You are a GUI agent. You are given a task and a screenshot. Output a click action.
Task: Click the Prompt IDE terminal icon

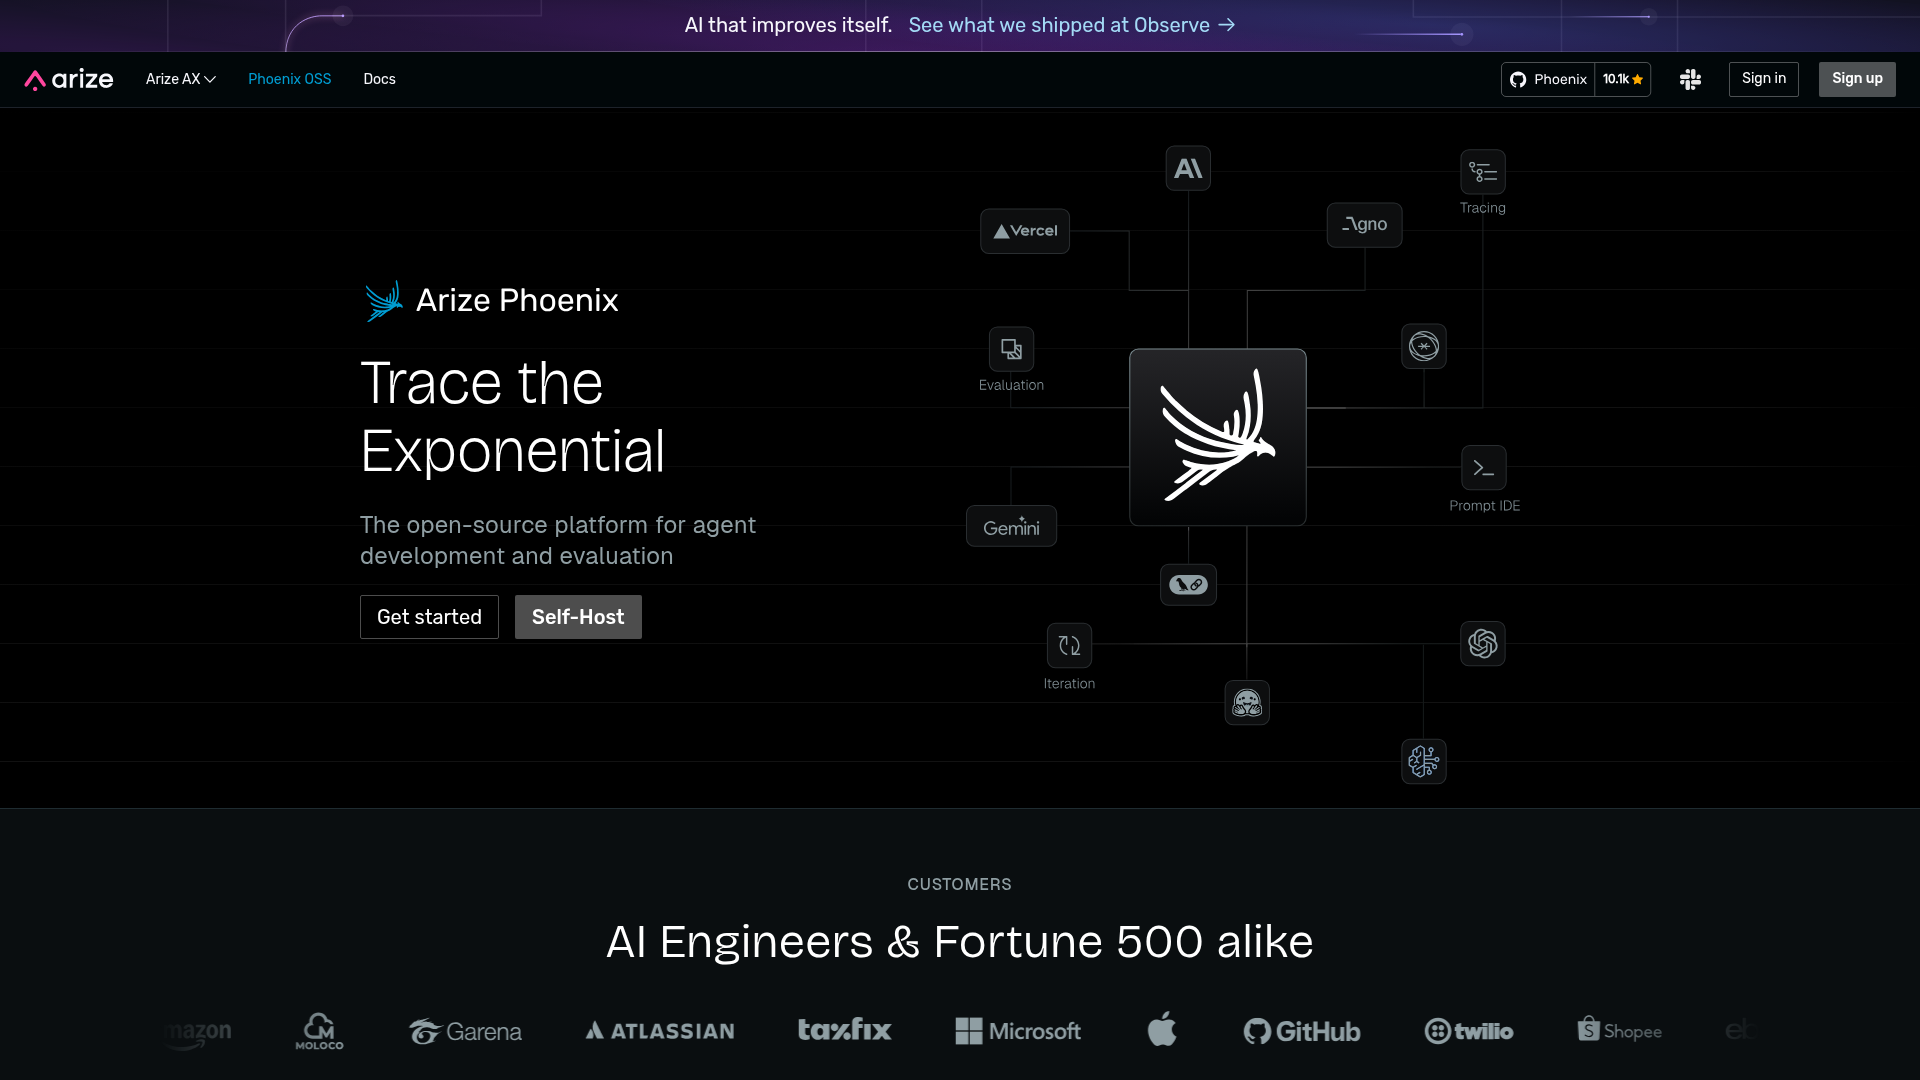[1483, 468]
